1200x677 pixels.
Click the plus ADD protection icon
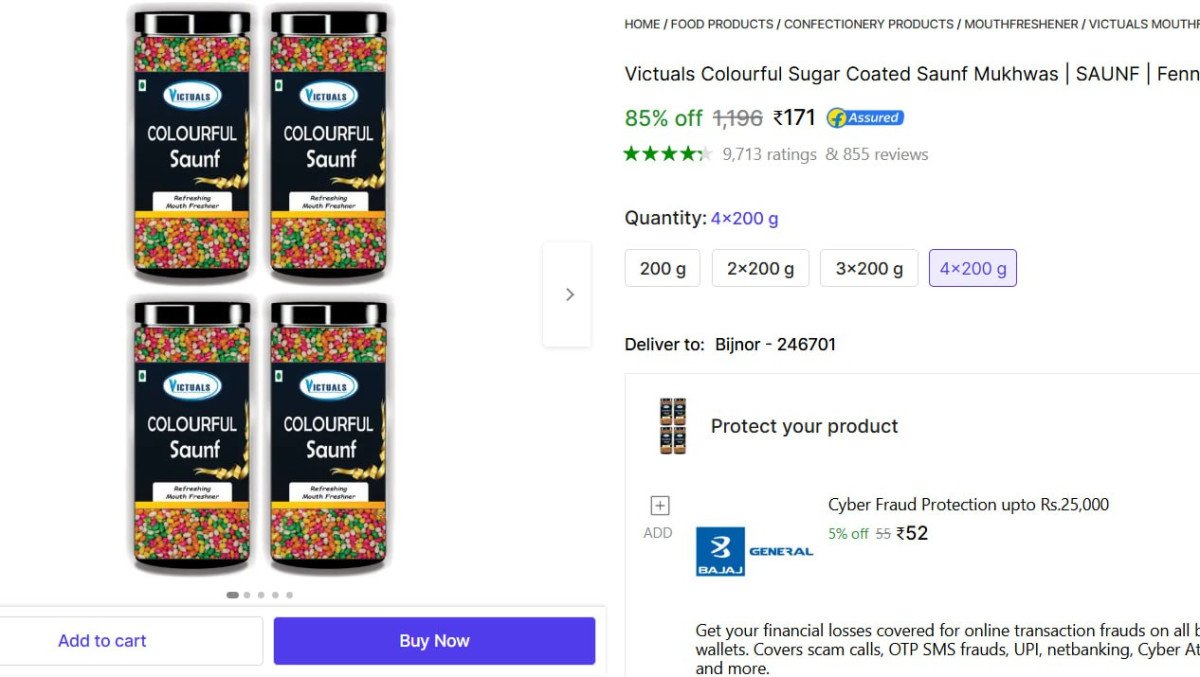coord(659,506)
